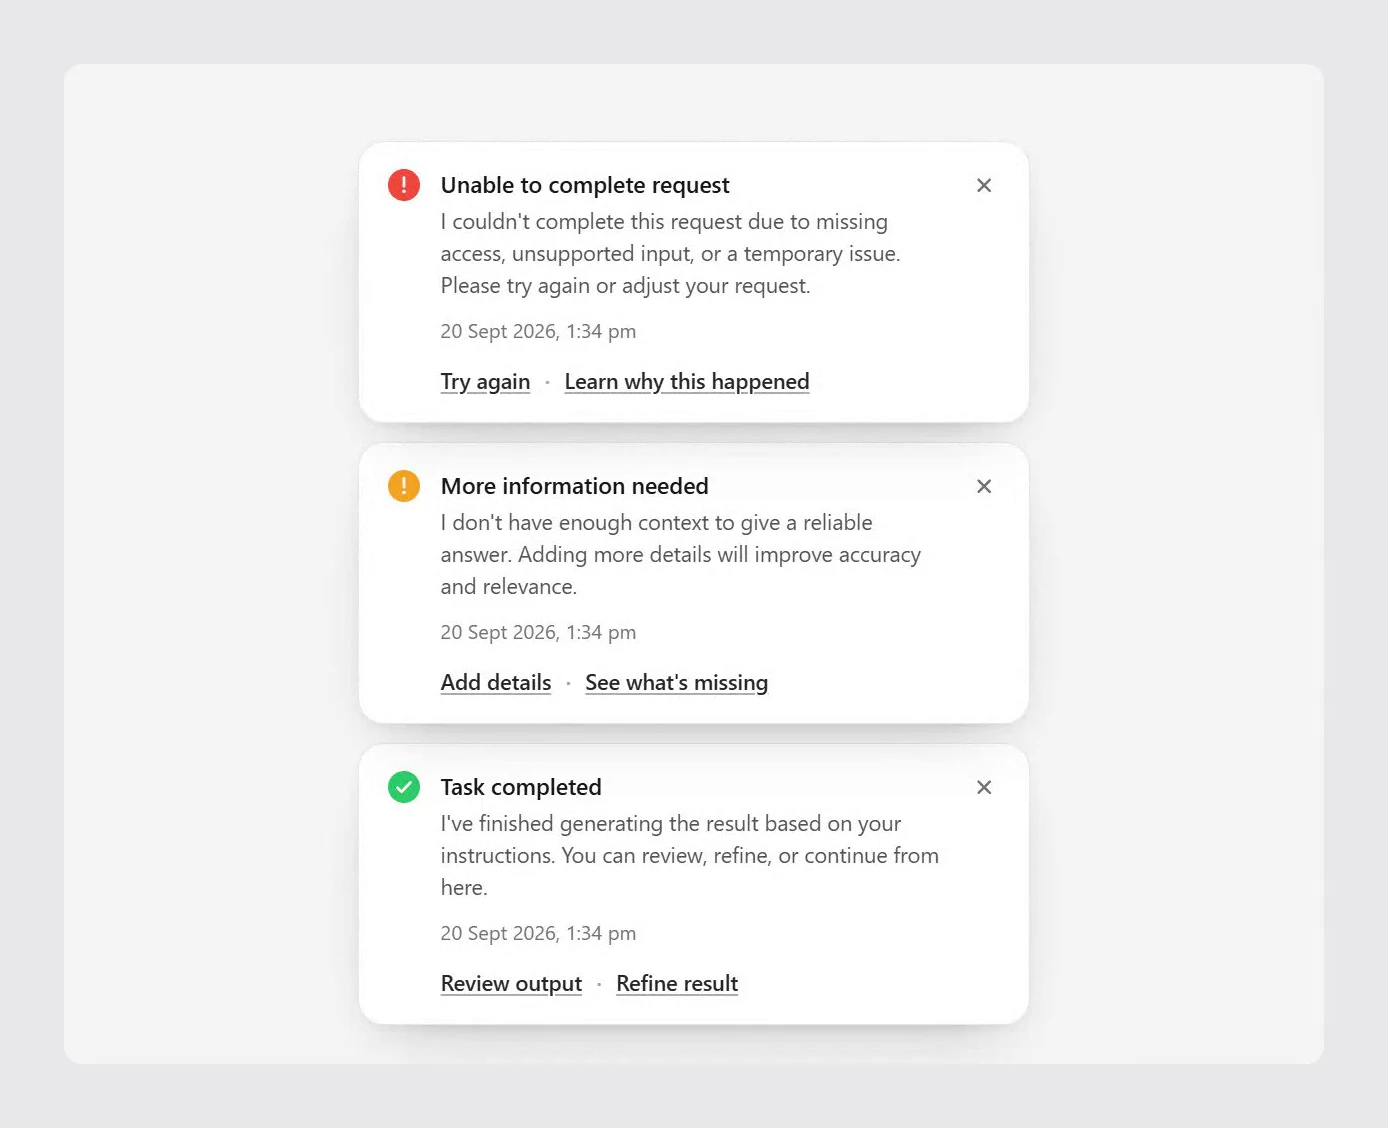Click the error message about missing access
Image resolution: width=1388 pixels, height=1128 pixels.
click(671, 254)
